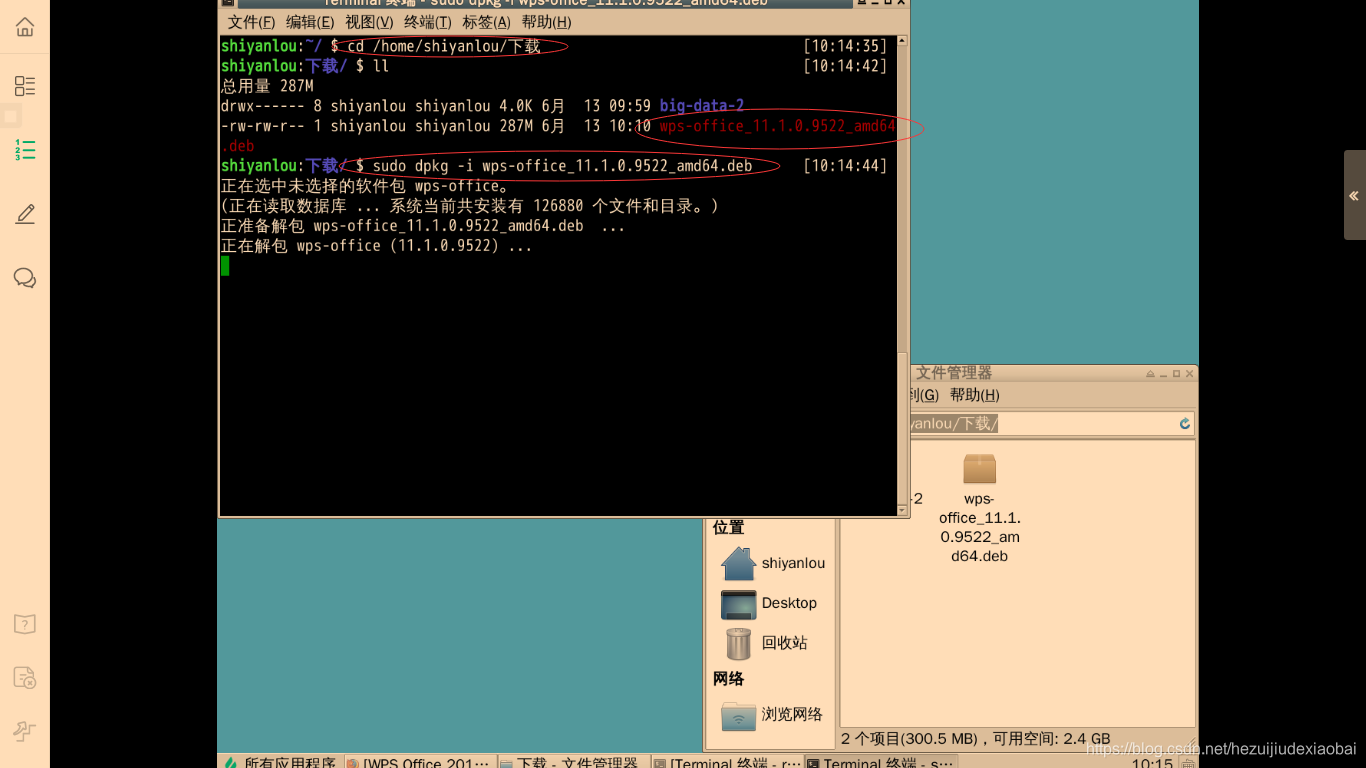Open terminal 标签(A) menu
The height and width of the screenshot is (768, 1366).
point(486,22)
